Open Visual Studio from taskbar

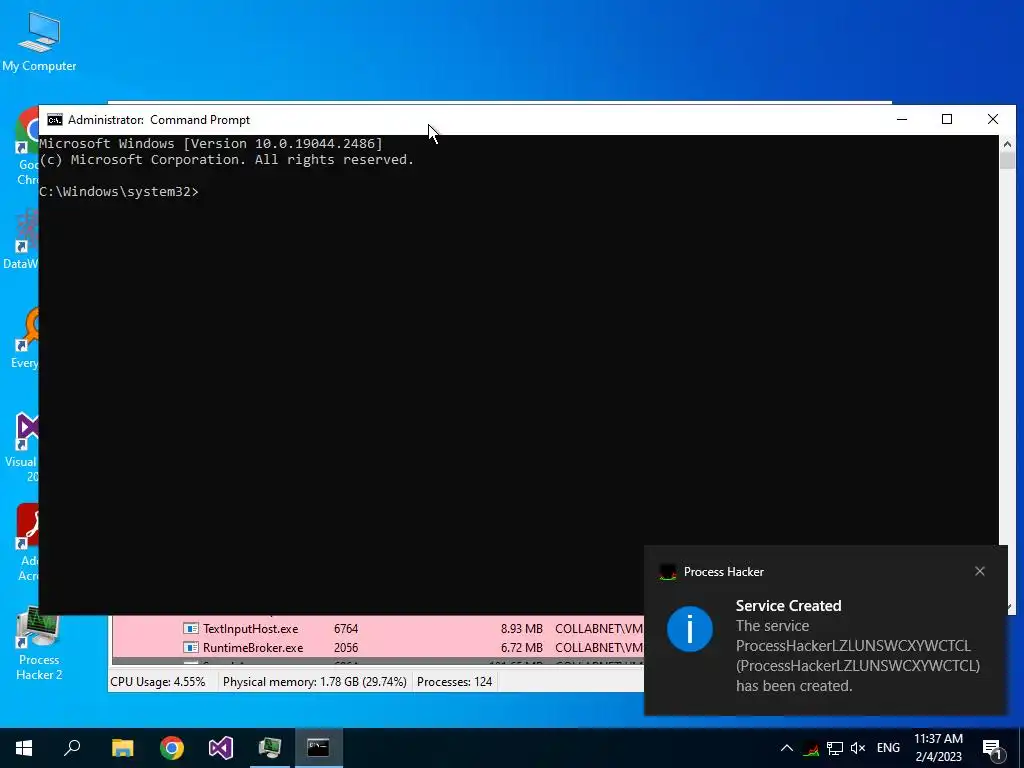(221, 748)
